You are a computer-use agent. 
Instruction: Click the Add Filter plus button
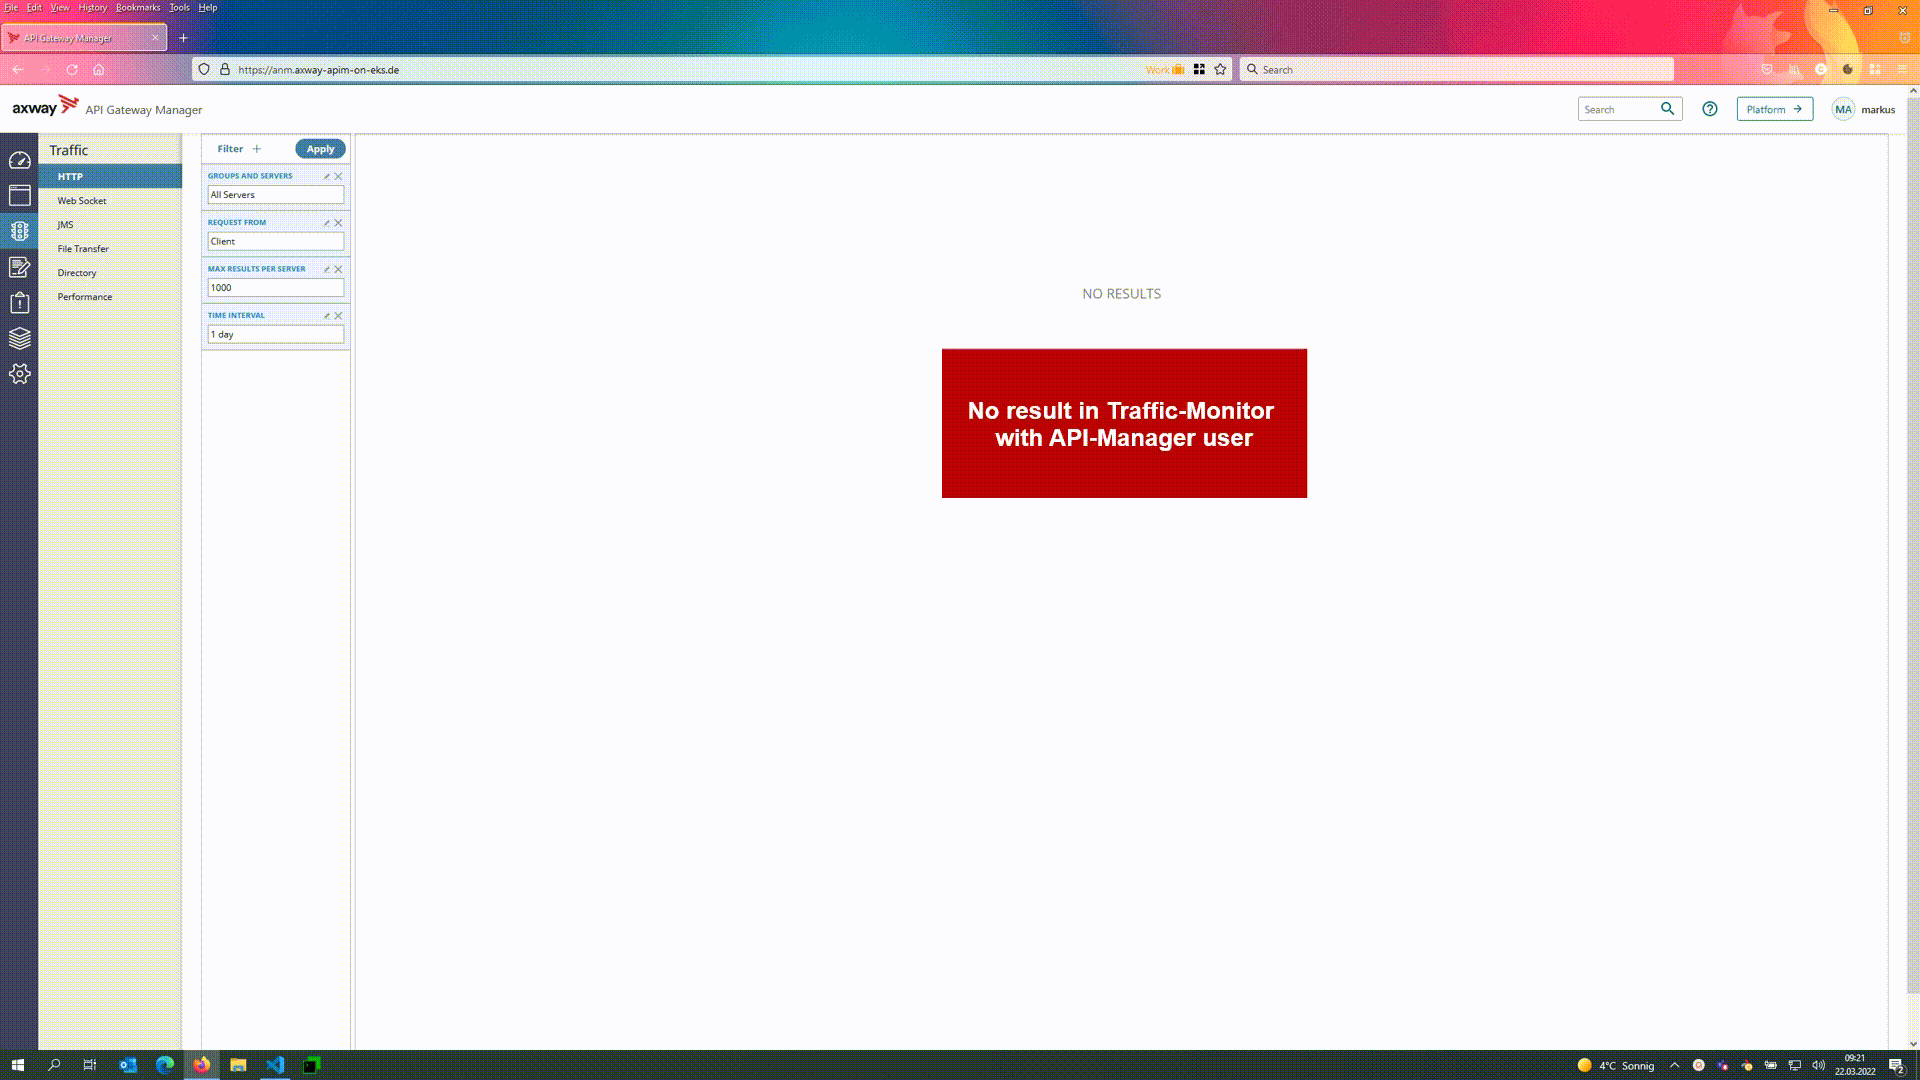257,148
